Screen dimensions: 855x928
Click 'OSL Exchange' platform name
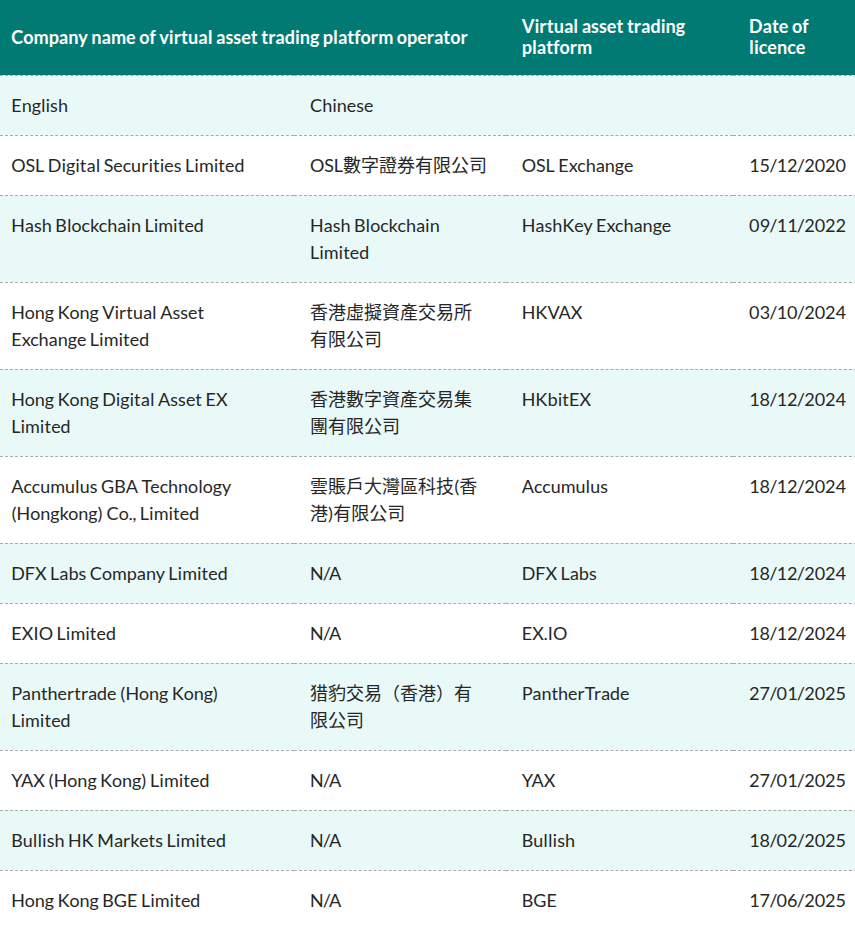pyautogui.click(x=576, y=166)
